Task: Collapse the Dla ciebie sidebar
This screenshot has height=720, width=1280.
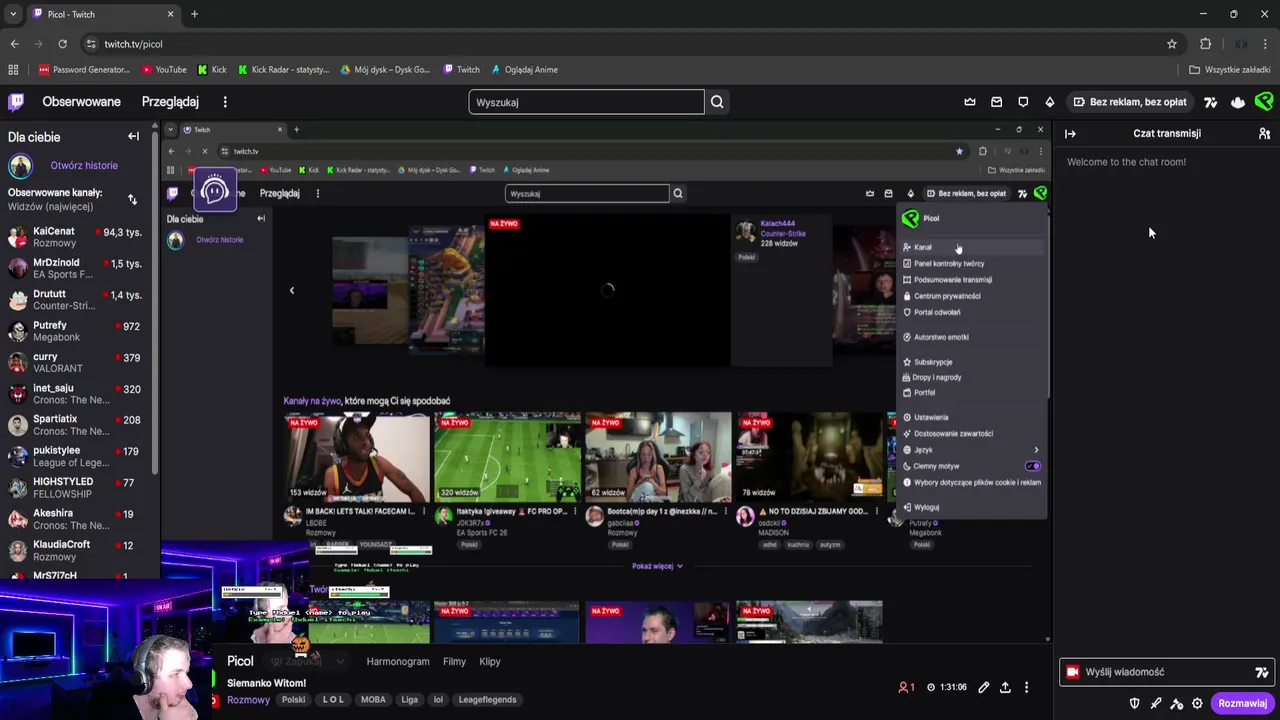Action: point(133,137)
